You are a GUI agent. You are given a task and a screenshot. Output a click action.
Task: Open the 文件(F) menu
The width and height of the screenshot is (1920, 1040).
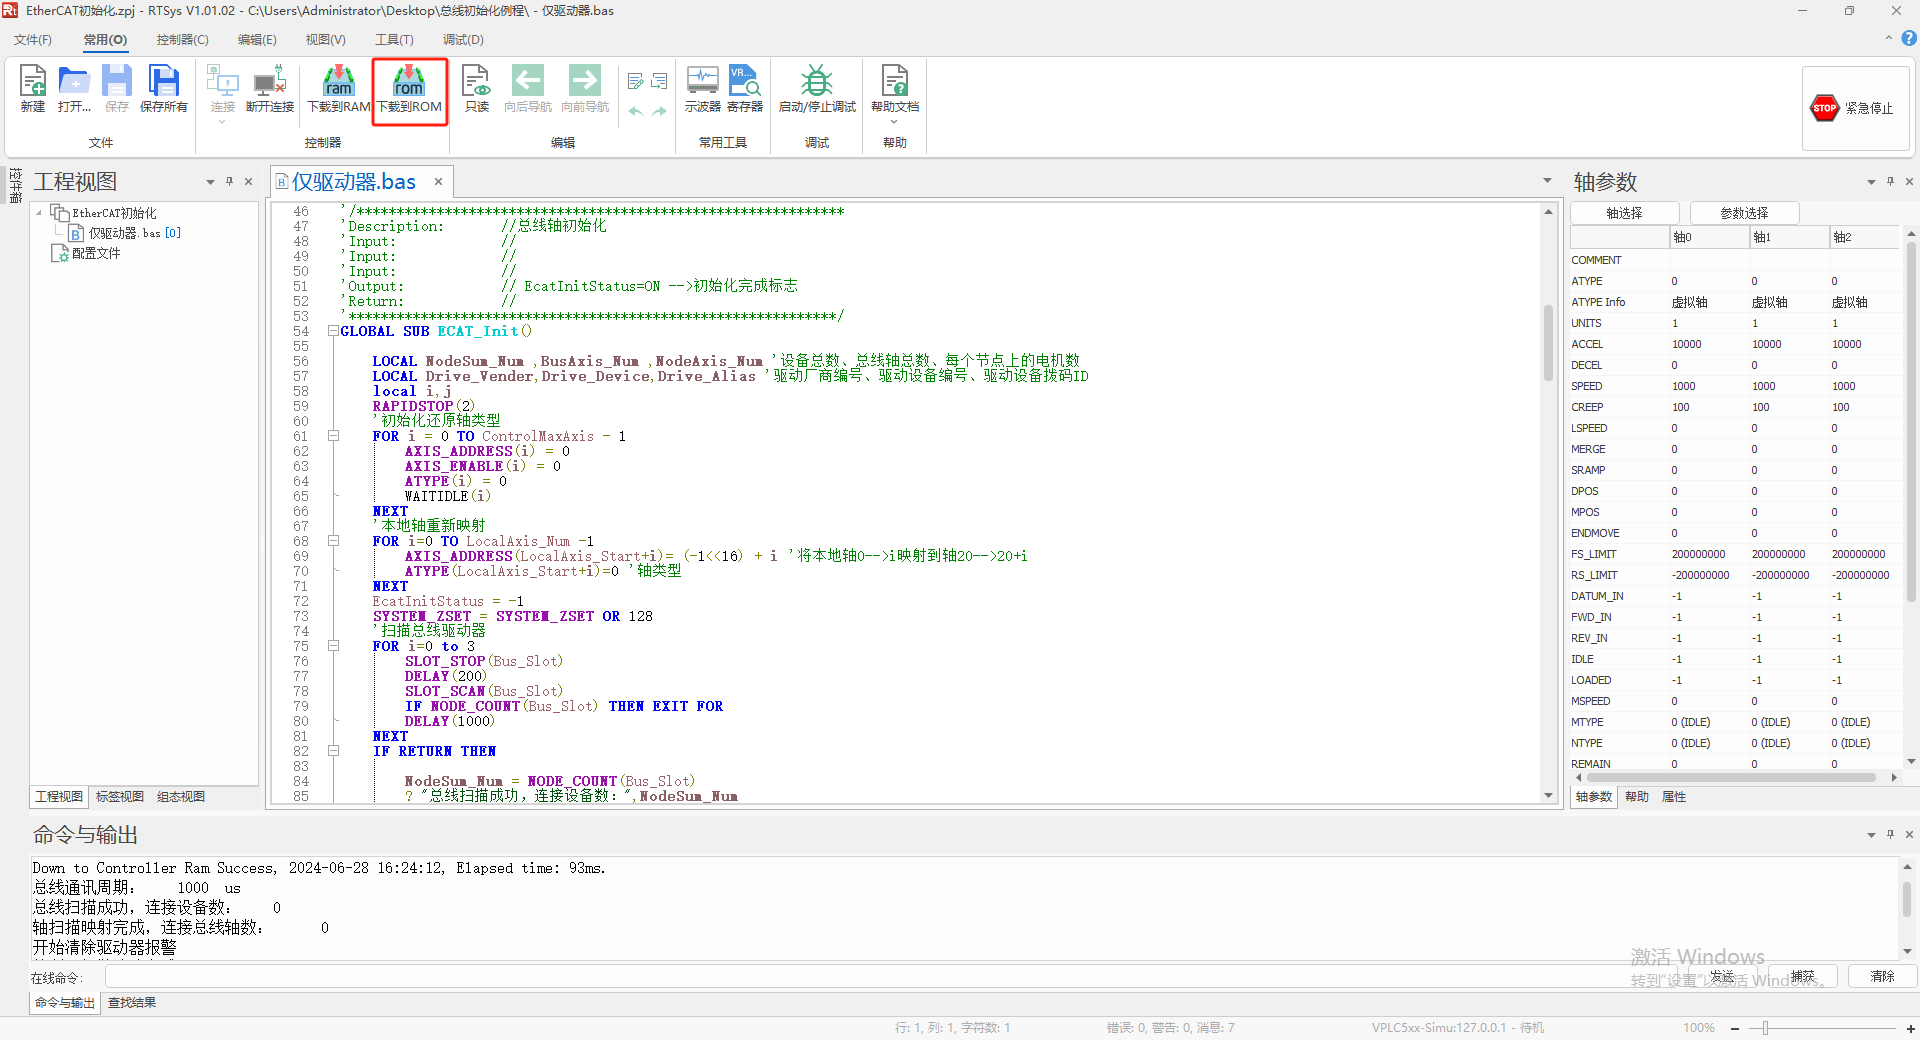(33, 40)
